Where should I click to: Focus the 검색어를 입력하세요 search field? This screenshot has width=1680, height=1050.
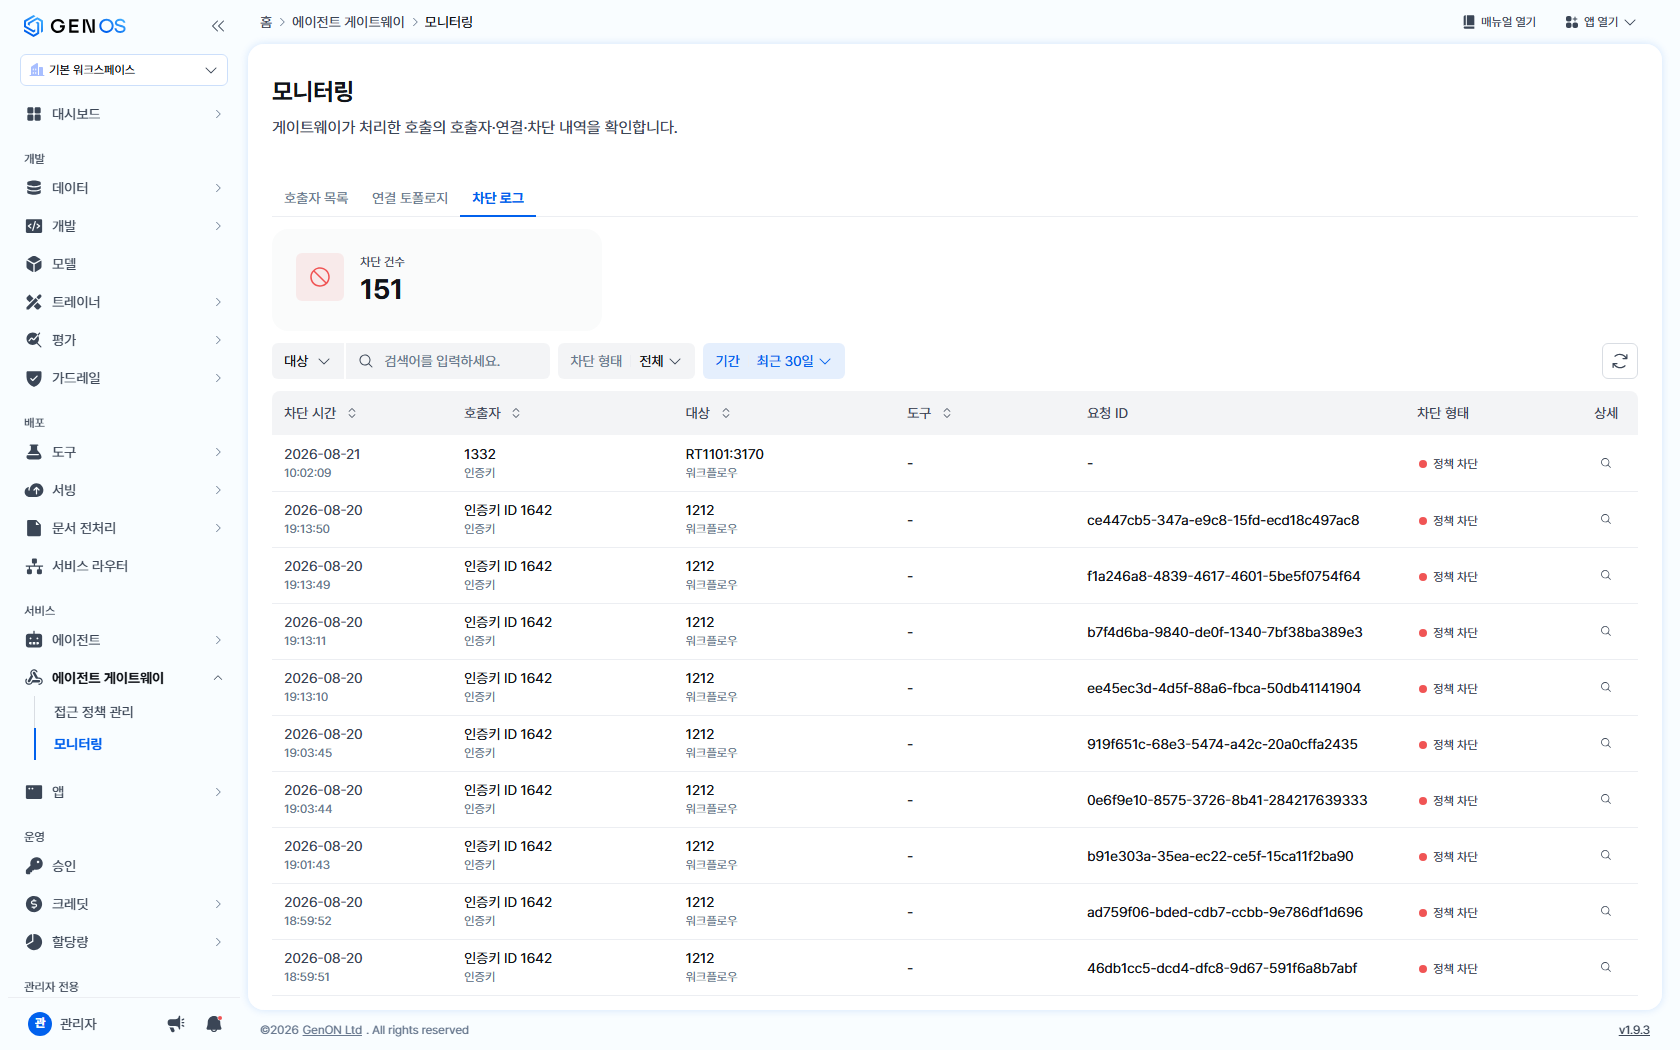point(448,361)
